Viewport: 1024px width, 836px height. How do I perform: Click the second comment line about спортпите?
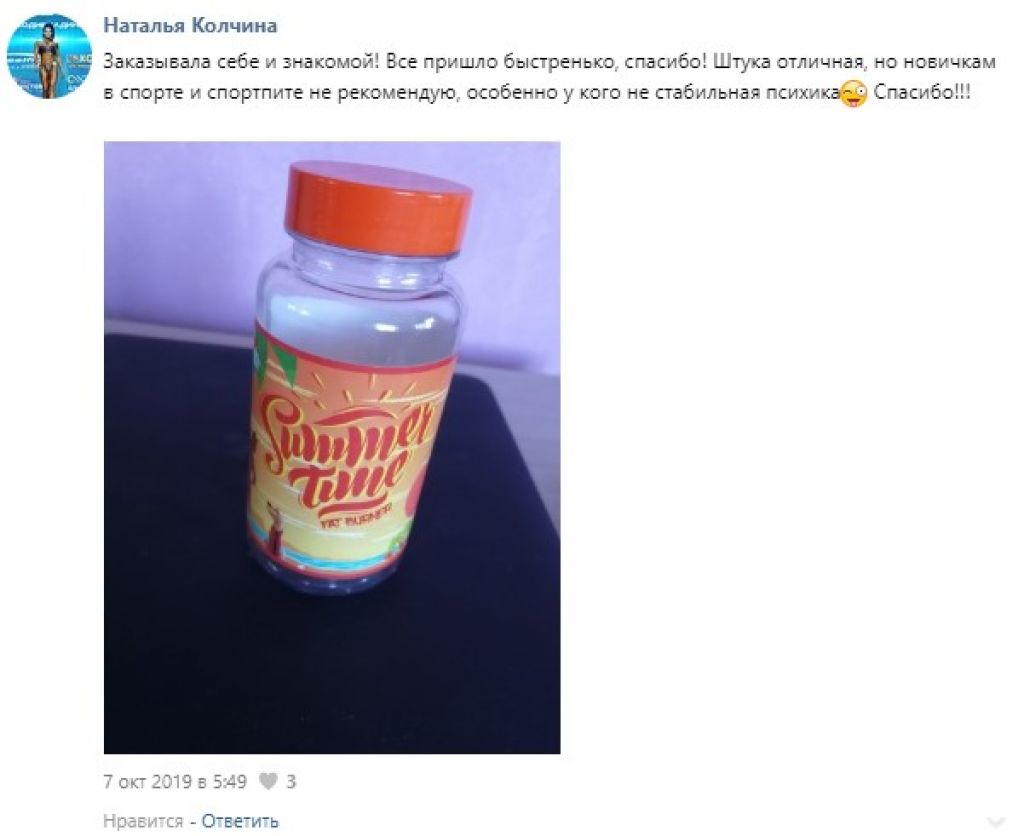[x=471, y=93]
